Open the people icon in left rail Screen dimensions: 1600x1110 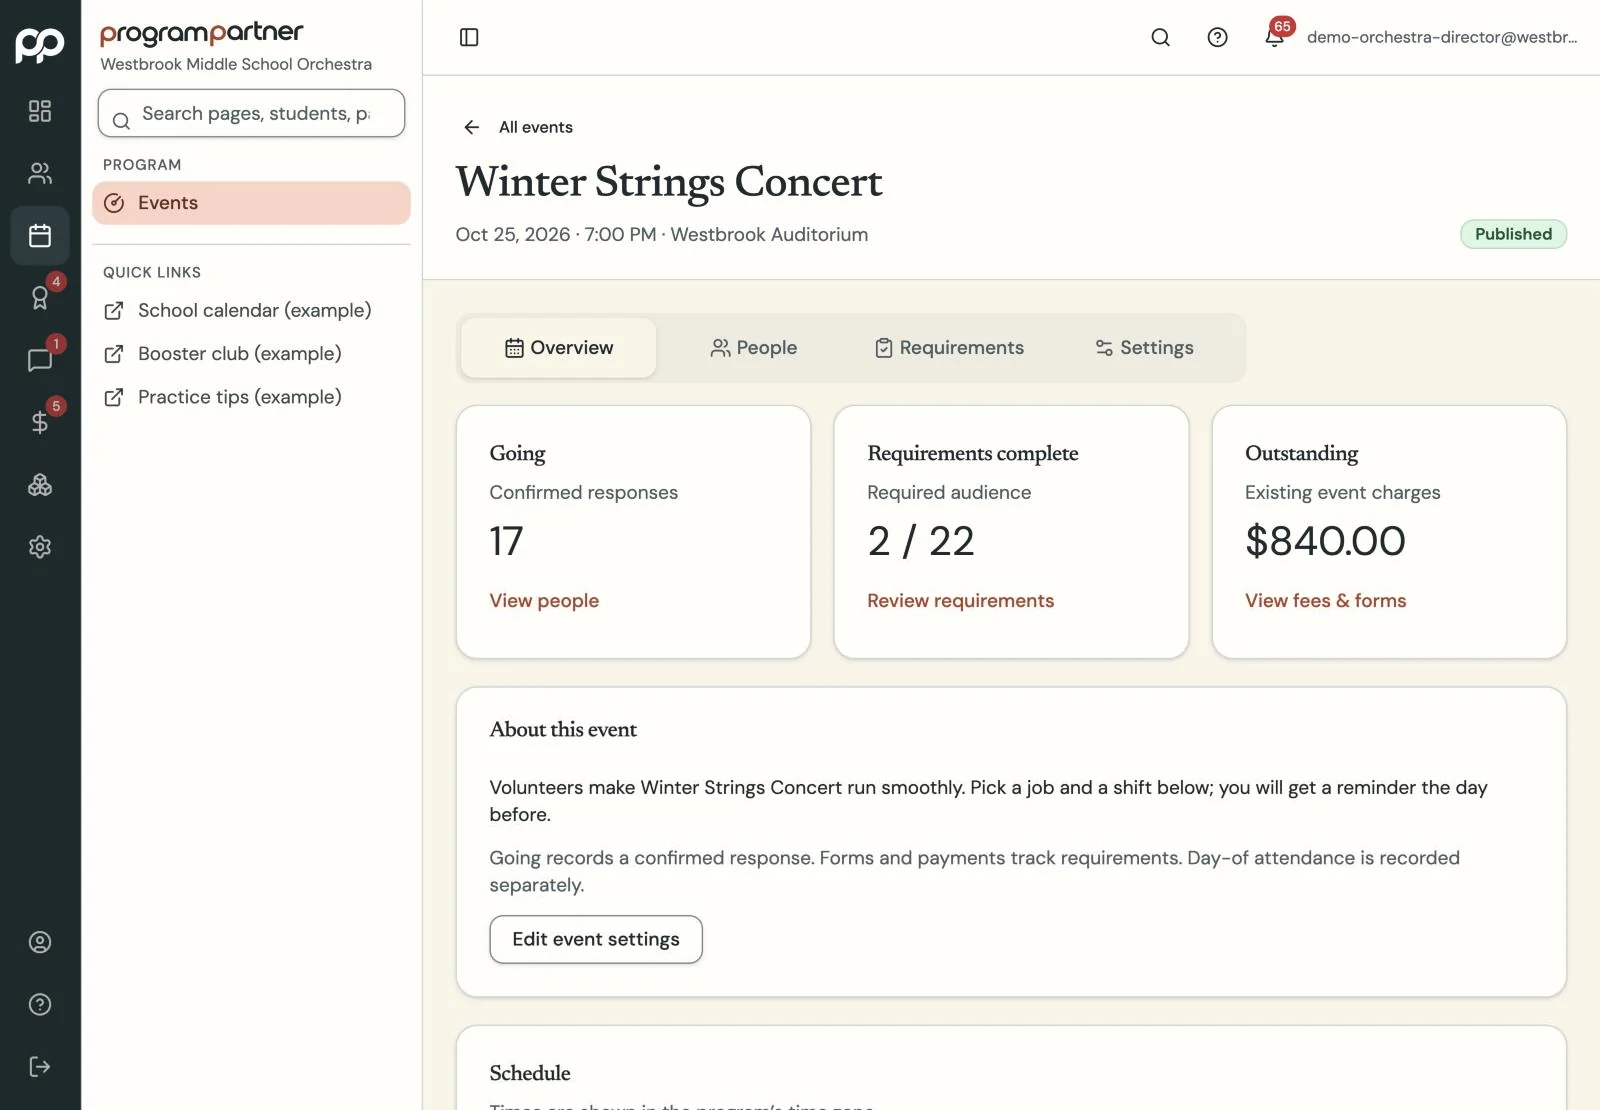pos(40,173)
